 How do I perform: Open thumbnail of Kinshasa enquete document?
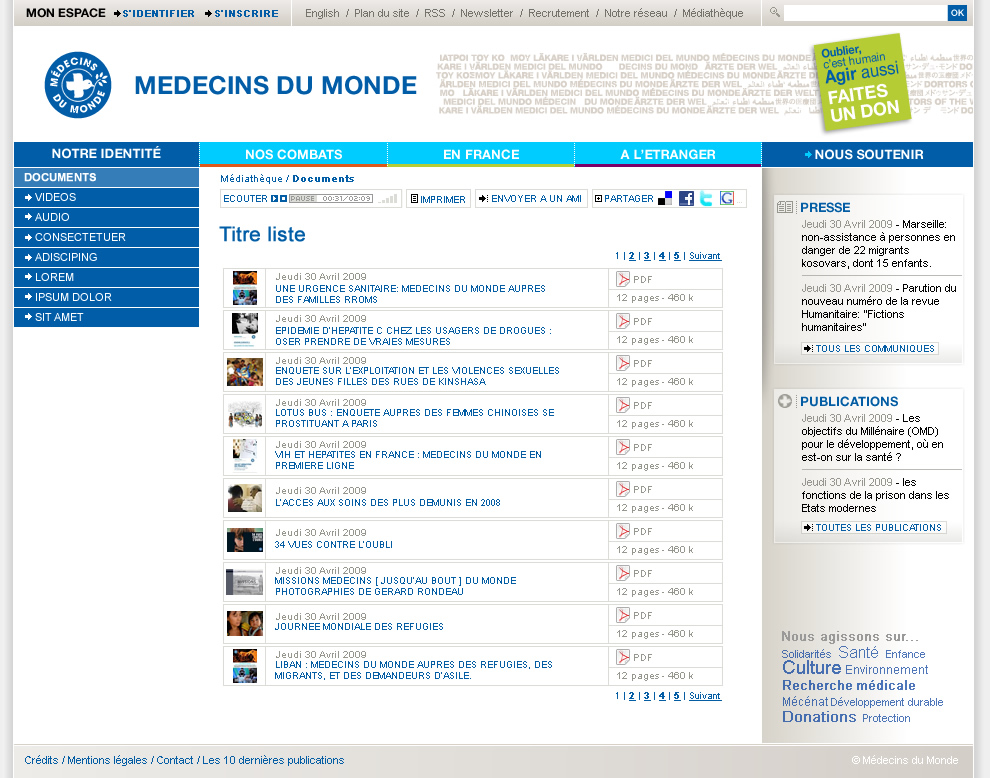coord(245,372)
